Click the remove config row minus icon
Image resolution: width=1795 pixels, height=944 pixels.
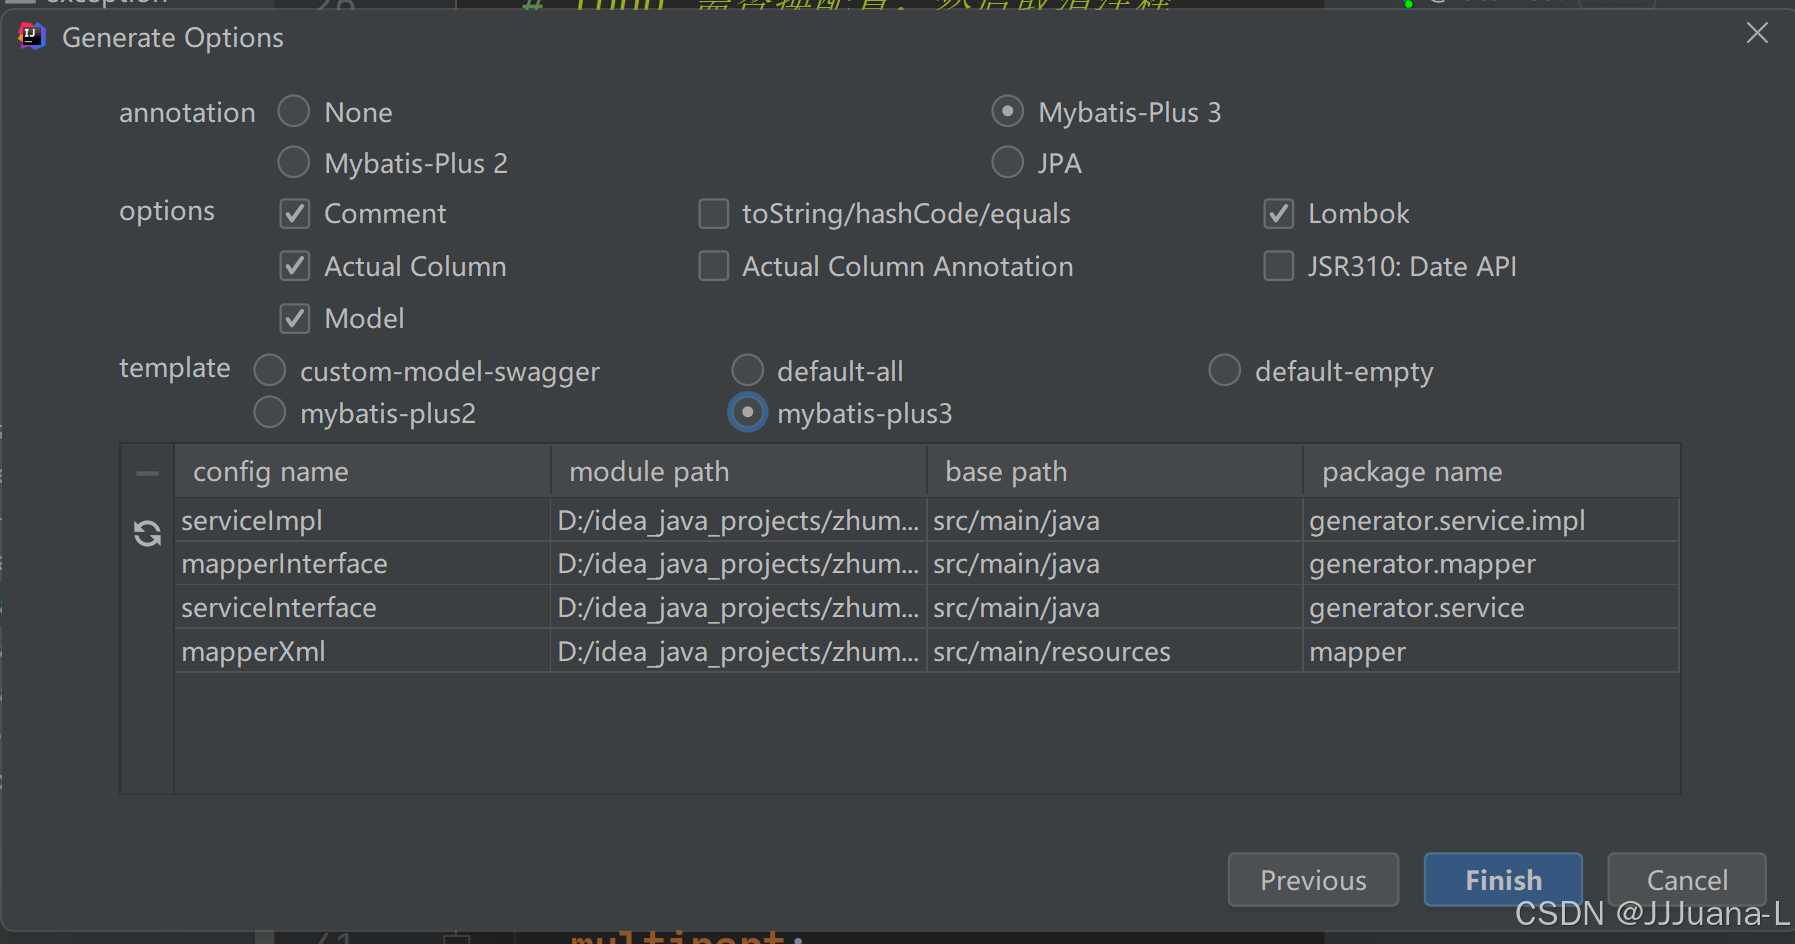click(147, 470)
